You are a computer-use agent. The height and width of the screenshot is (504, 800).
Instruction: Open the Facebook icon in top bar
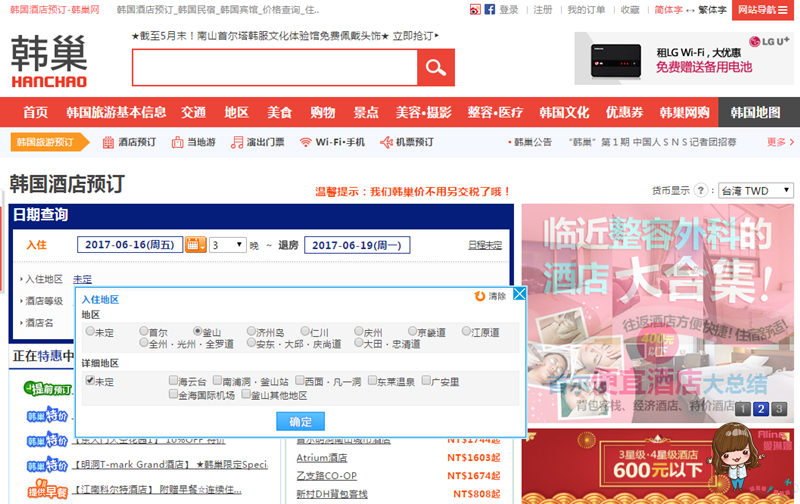point(490,10)
